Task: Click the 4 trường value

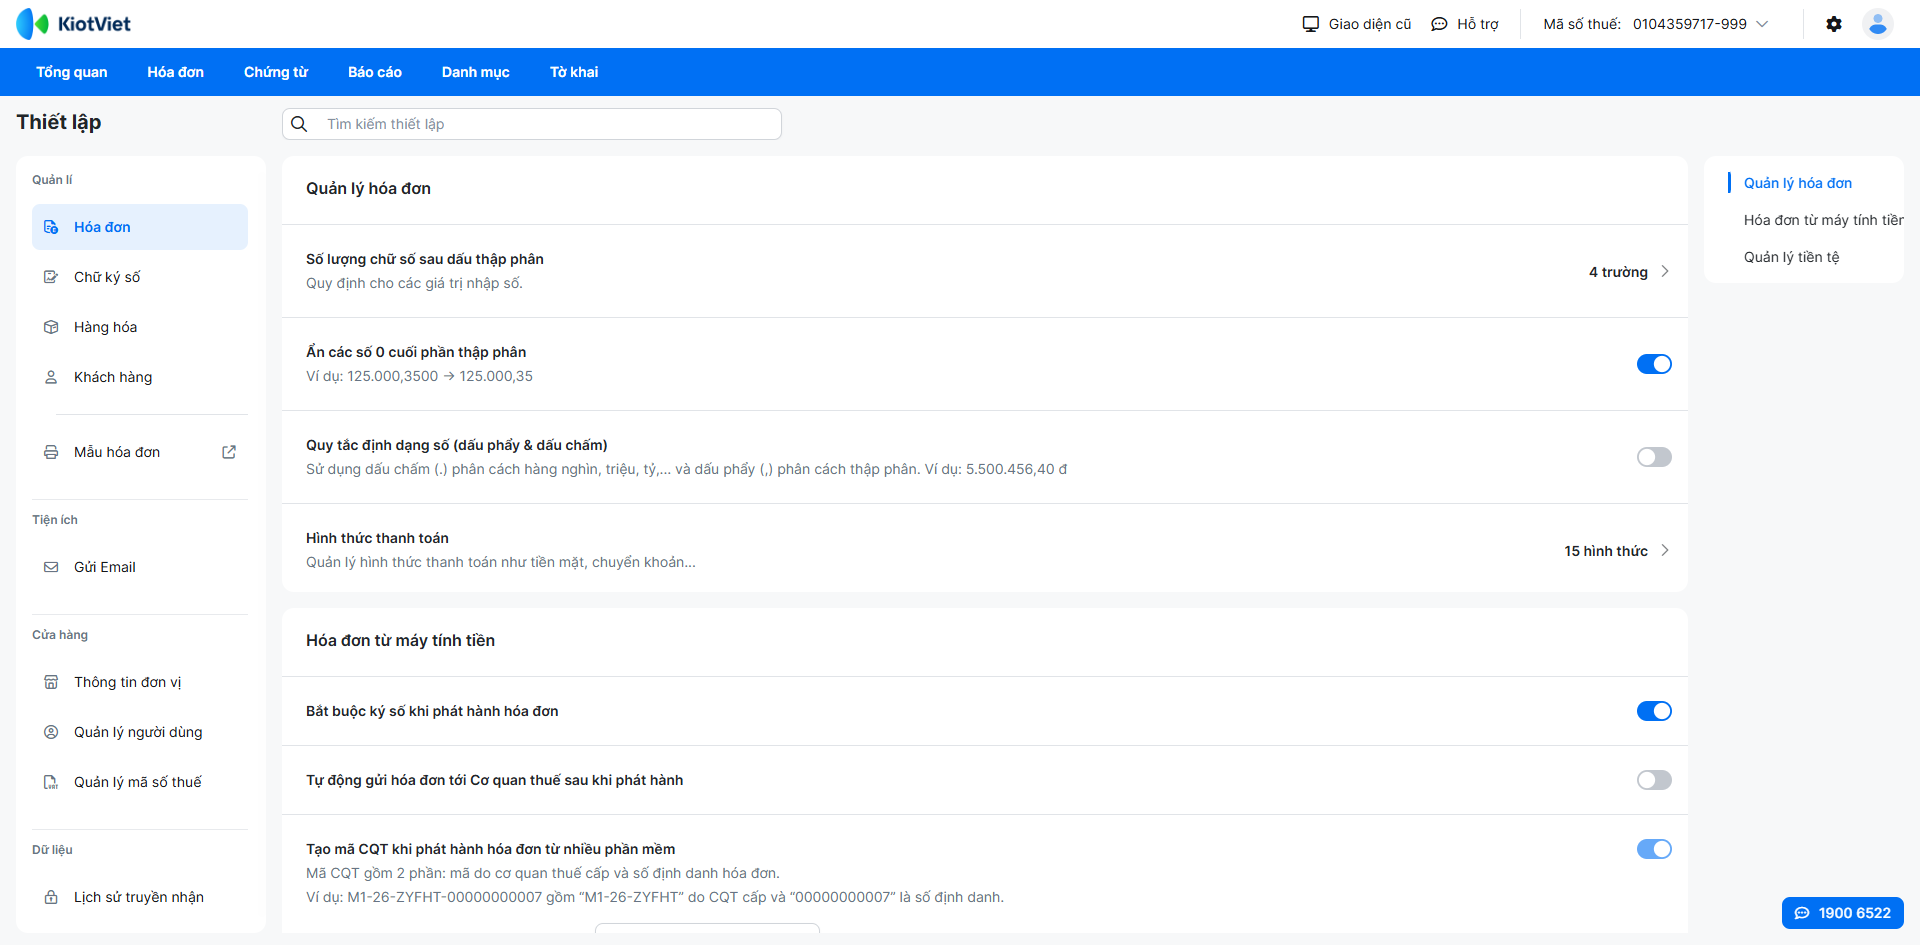Action: point(1618,272)
